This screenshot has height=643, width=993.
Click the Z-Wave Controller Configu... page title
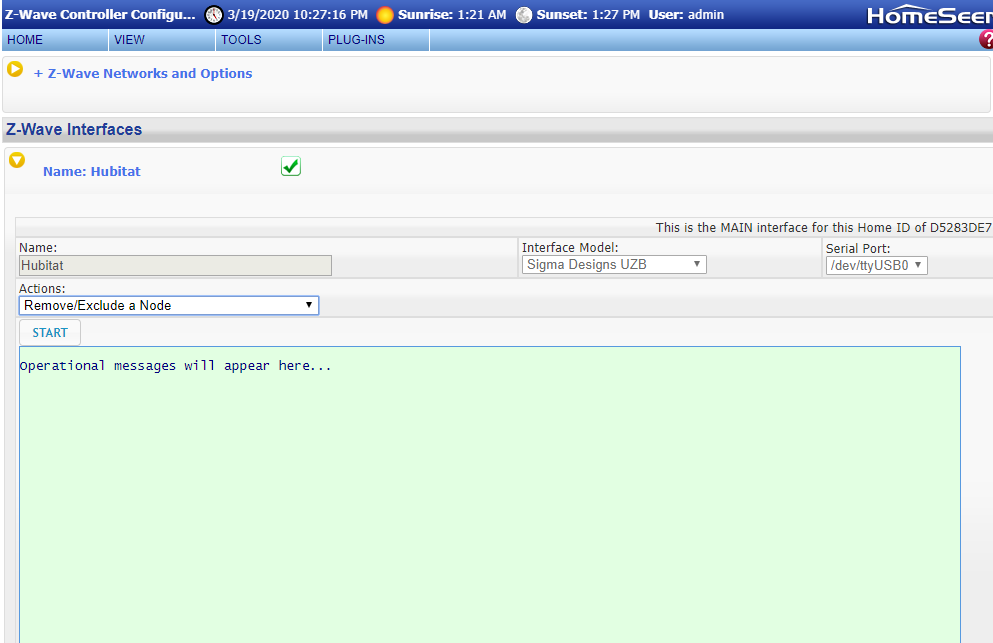coord(100,15)
